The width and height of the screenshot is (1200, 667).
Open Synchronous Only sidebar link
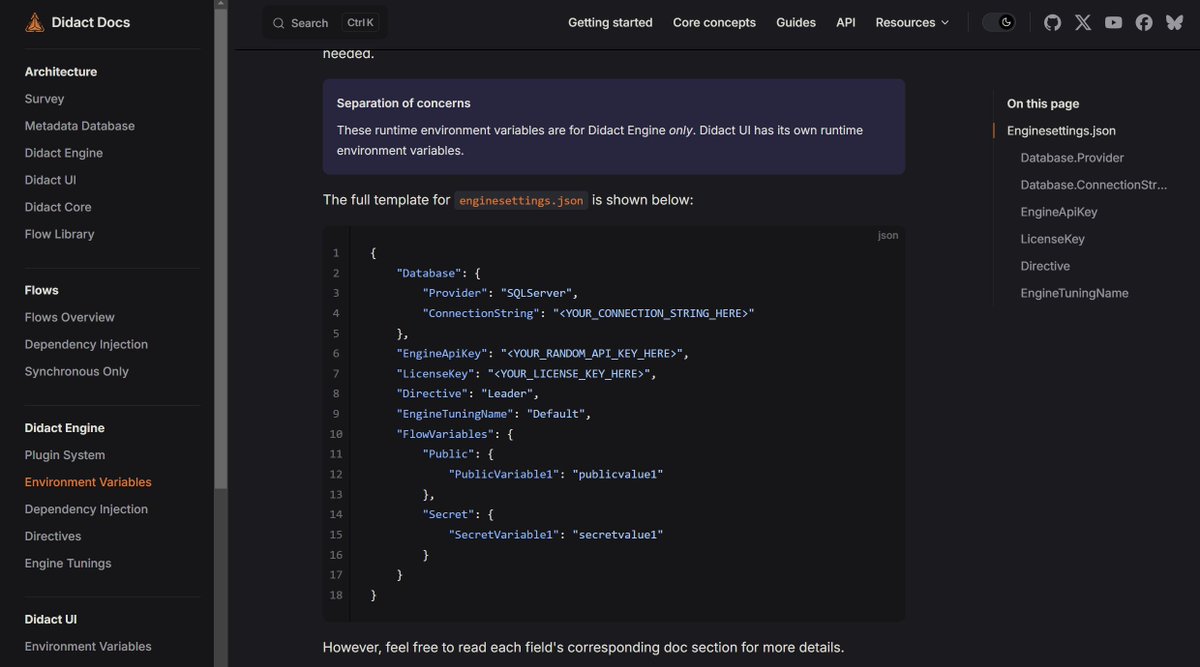tap(77, 371)
